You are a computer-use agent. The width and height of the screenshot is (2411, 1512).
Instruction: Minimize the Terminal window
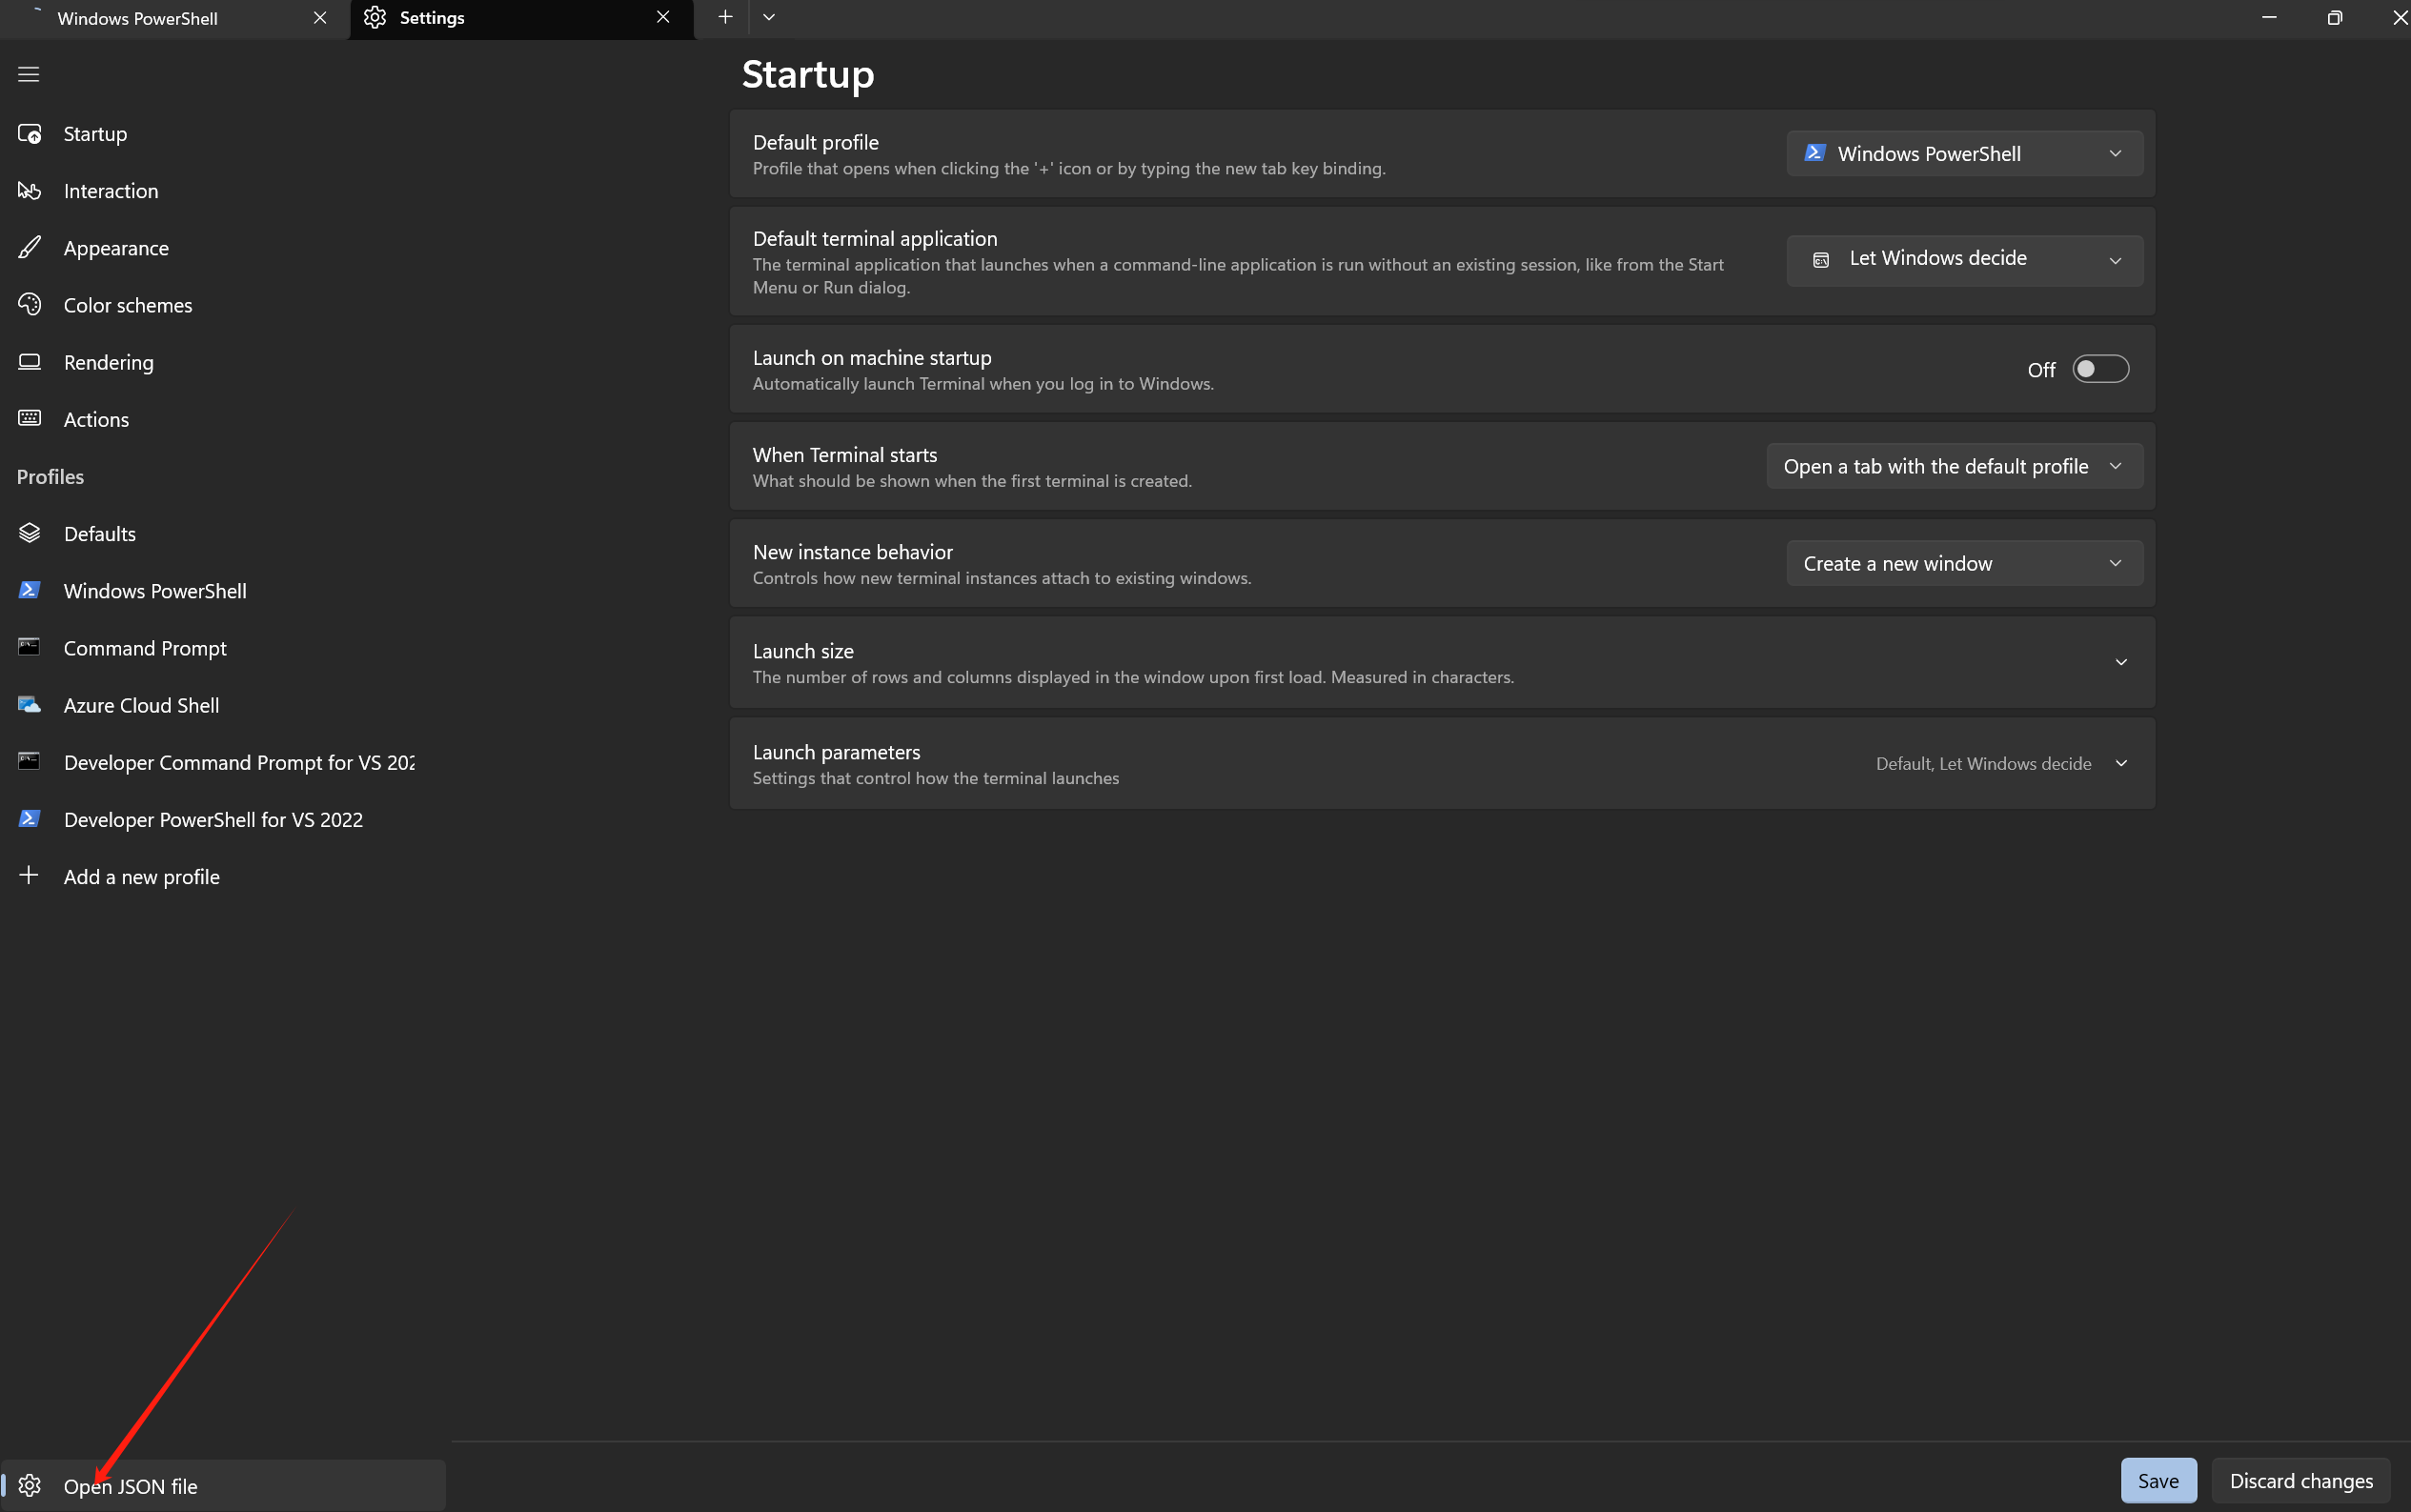coord(2269,17)
